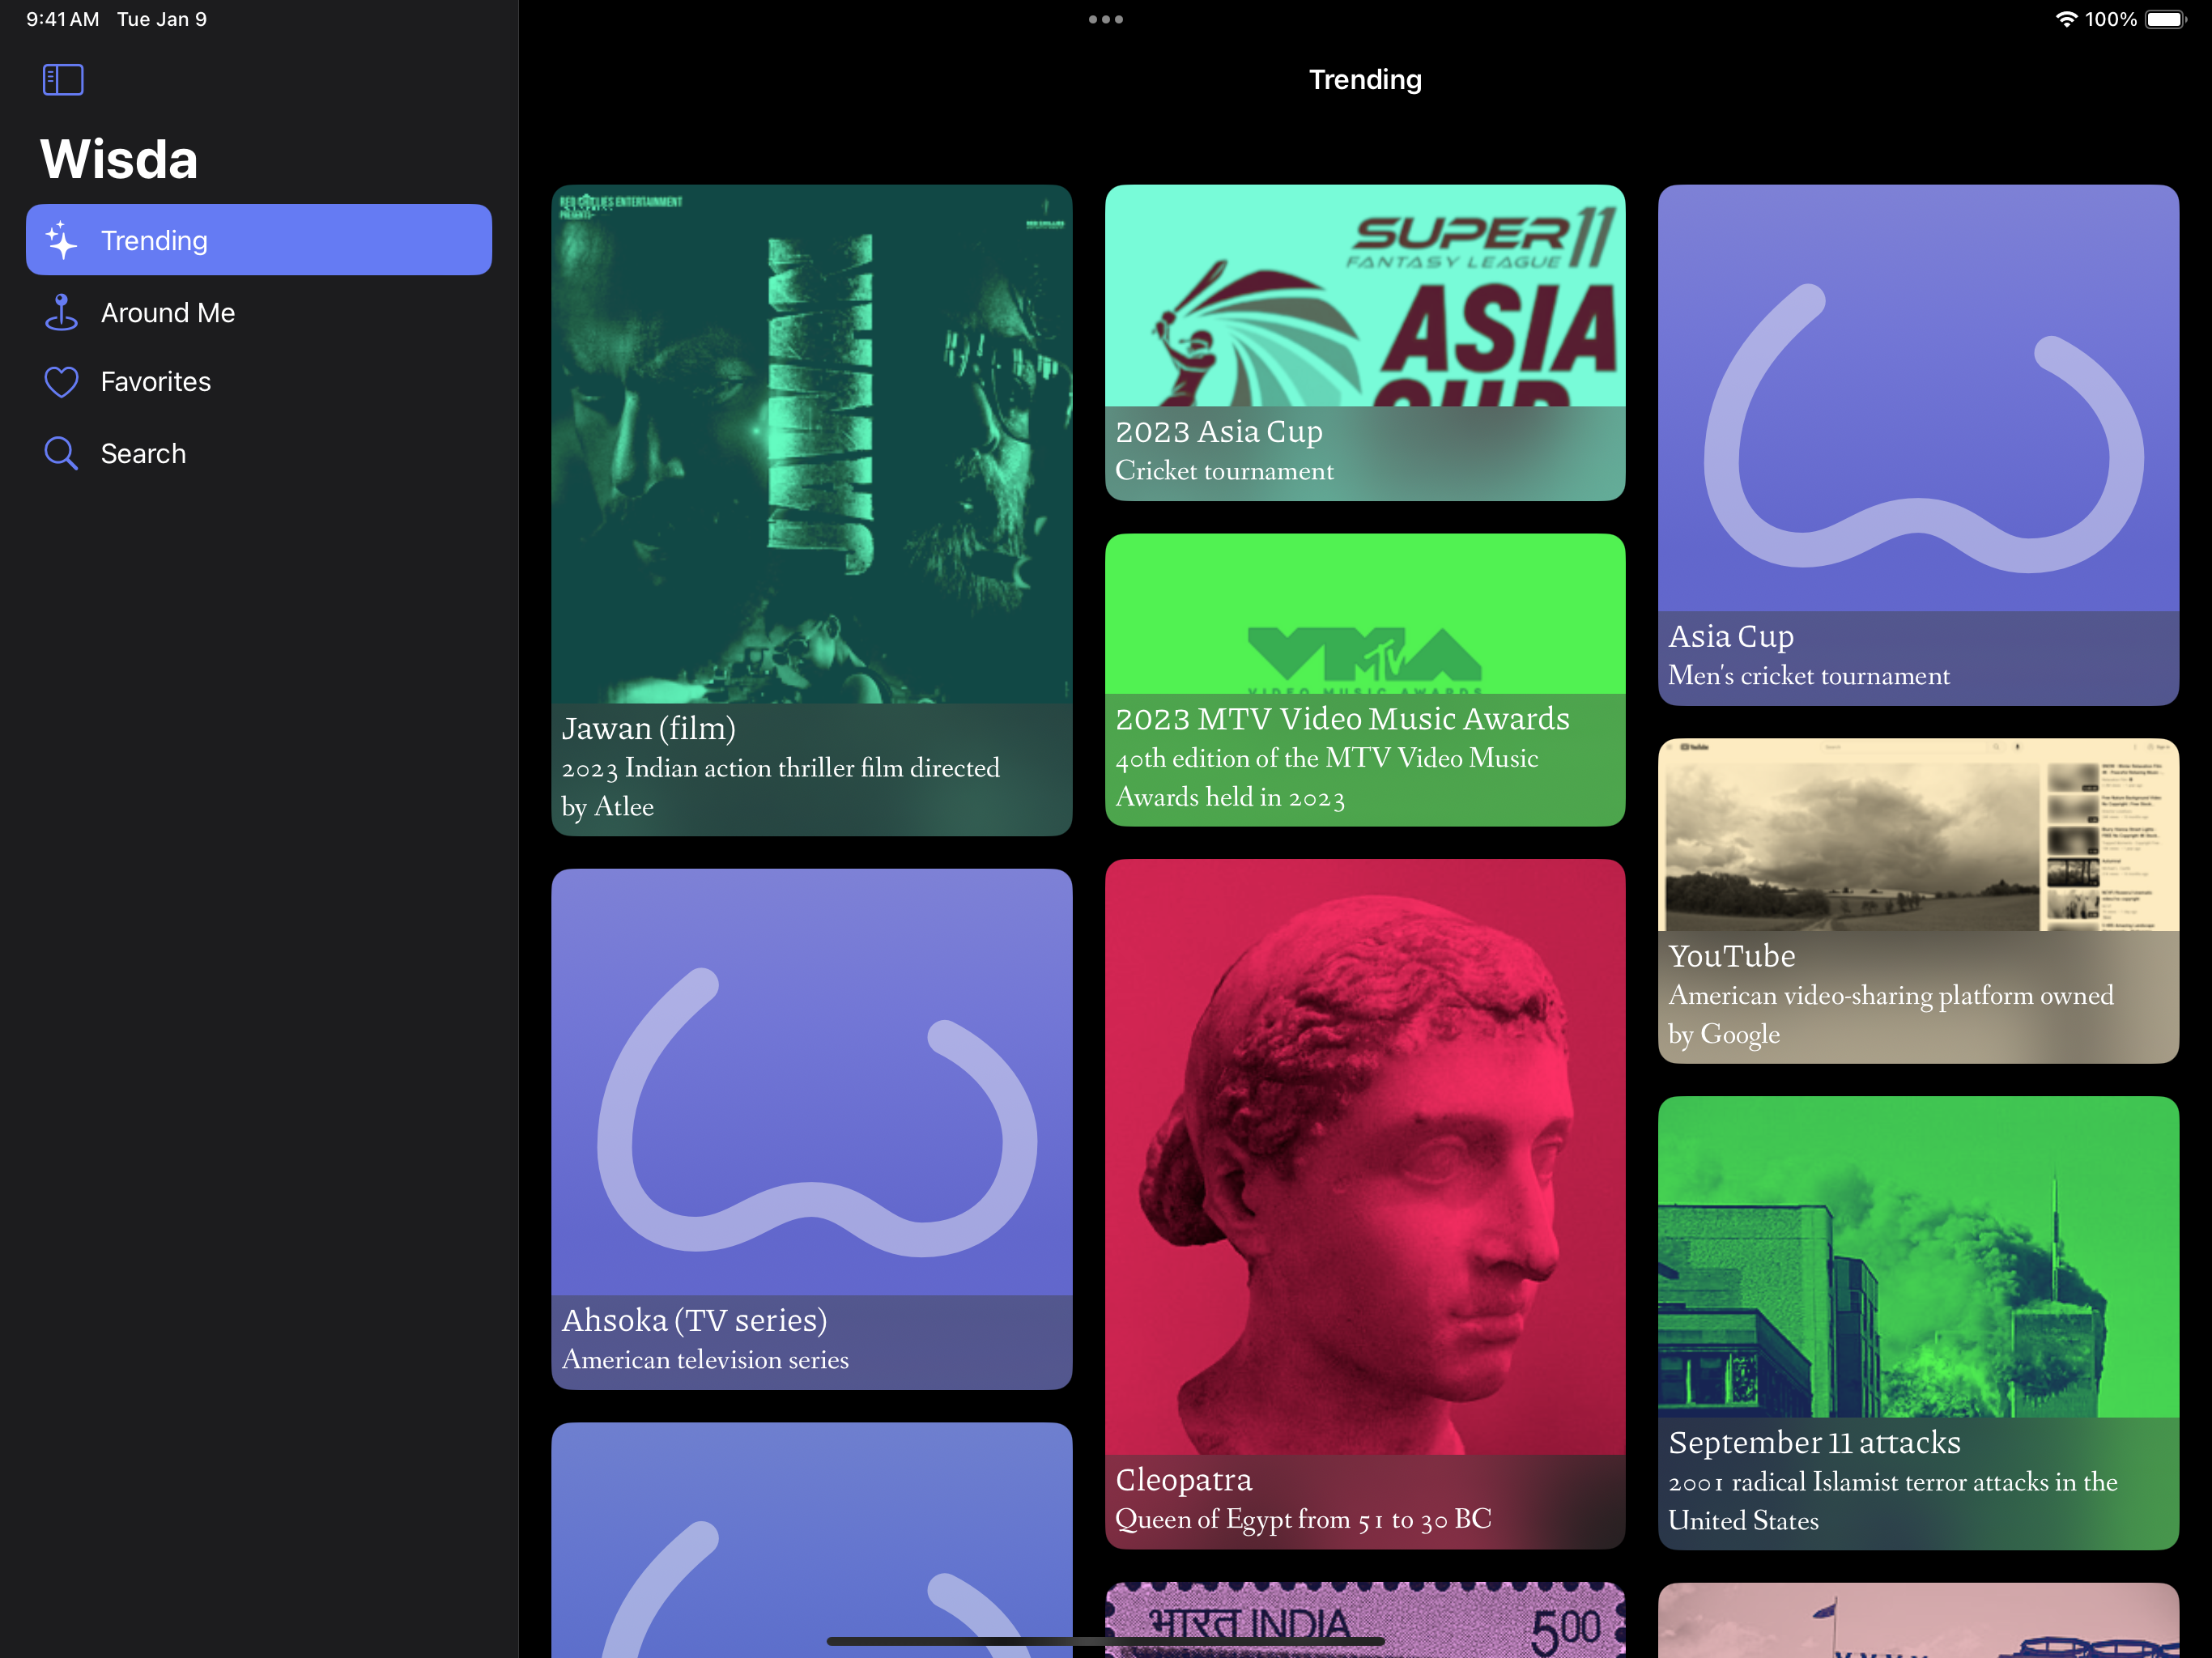Click the 'Cleopatra' title text

coord(1183,1480)
